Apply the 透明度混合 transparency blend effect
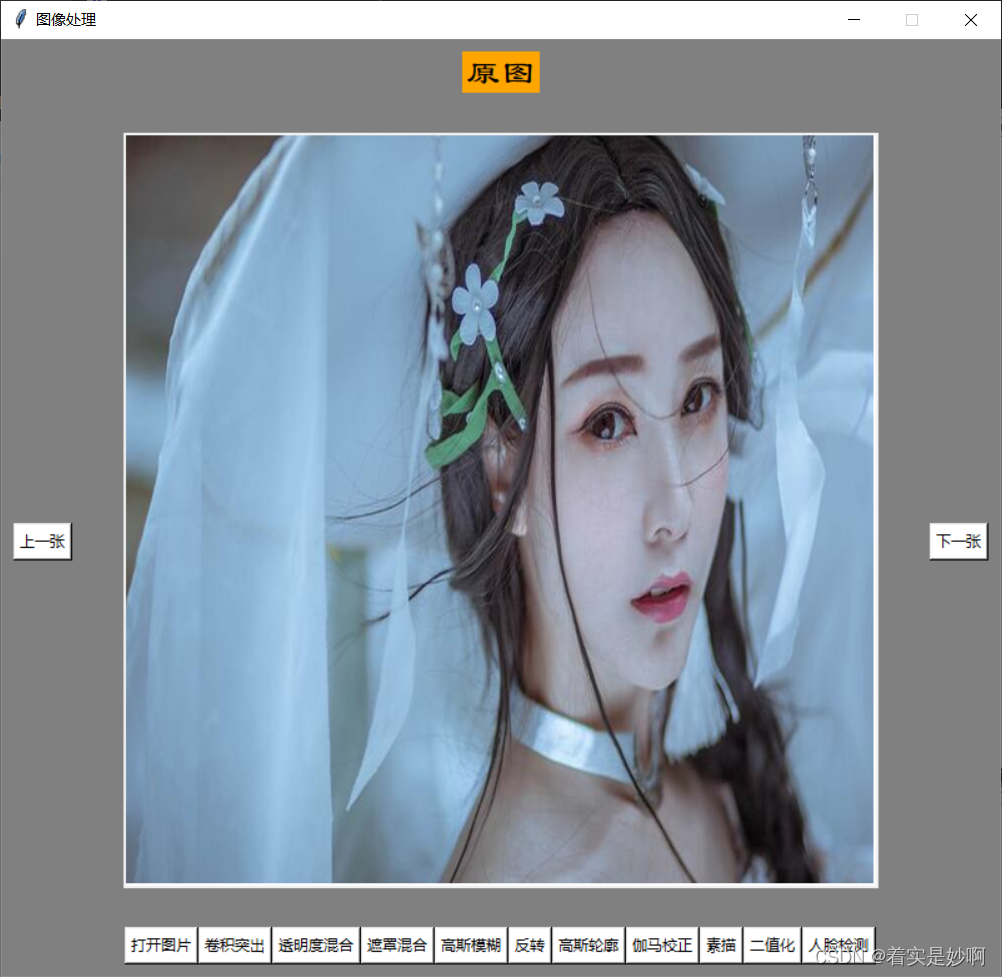The width and height of the screenshot is (1002, 977). pyautogui.click(x=316, y=943)
